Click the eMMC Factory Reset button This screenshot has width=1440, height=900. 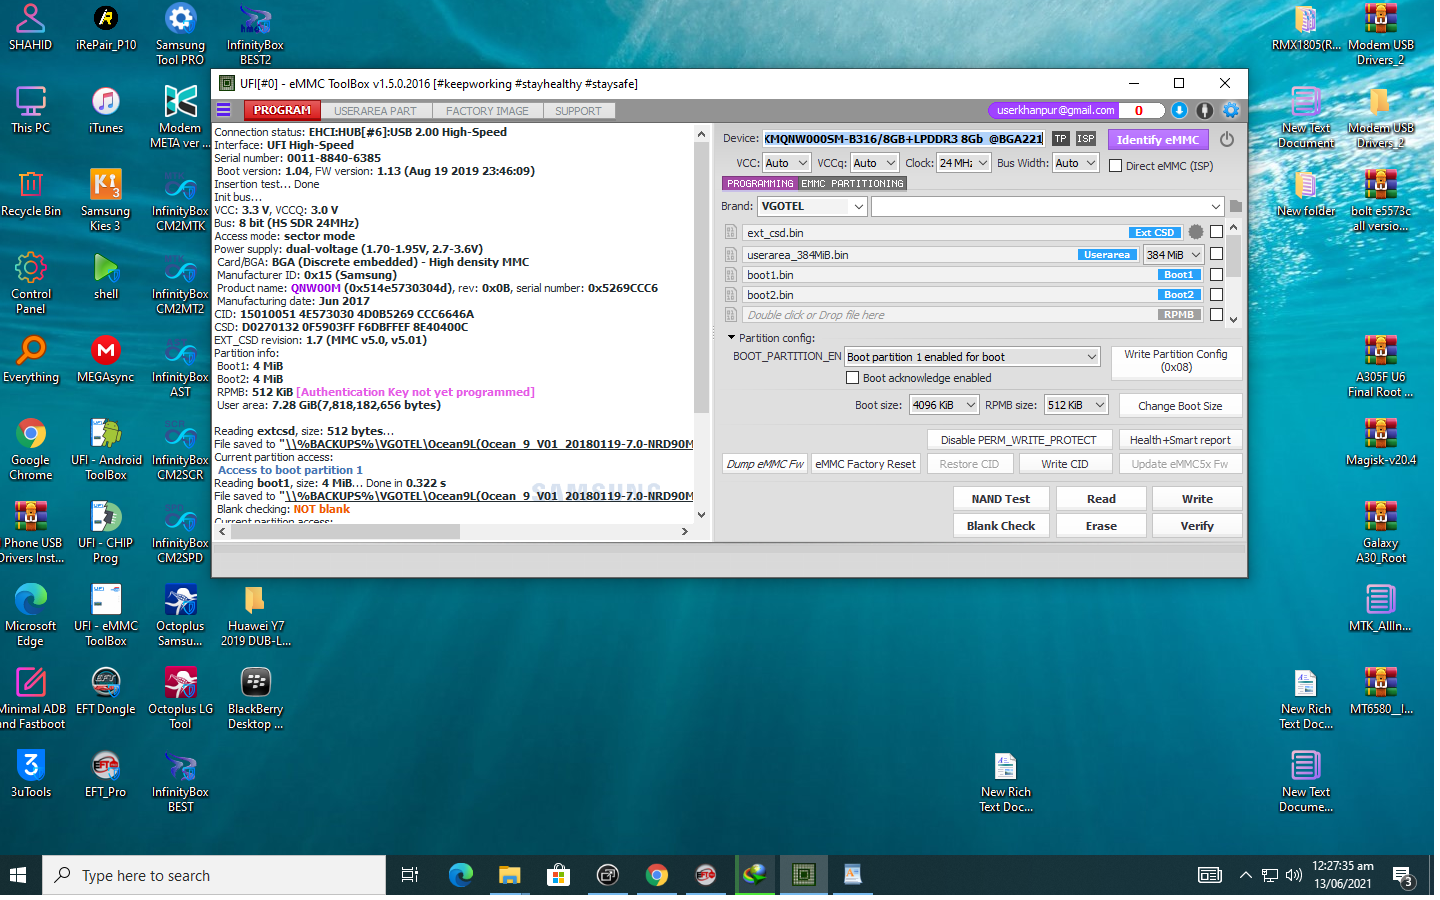pyautogui.click(x=865, y=464)
